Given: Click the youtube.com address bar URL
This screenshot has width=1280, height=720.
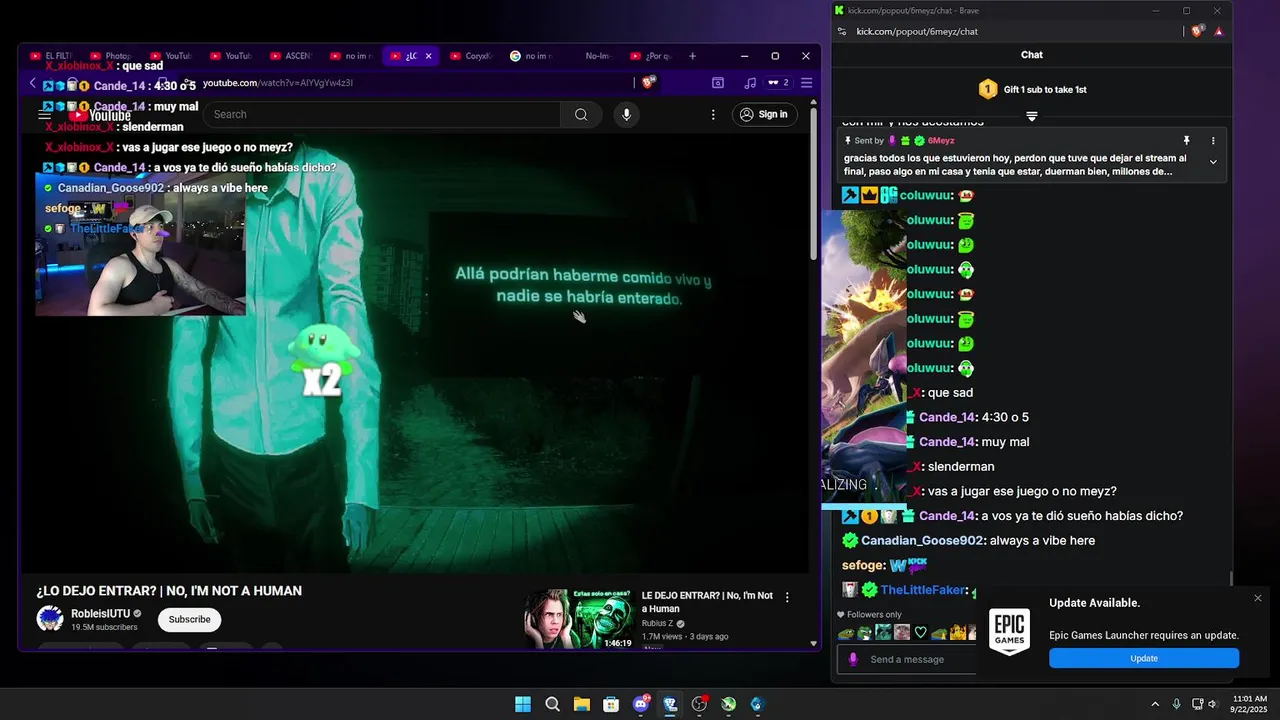Looking at the screenshot, I should (x=277, y=83).
